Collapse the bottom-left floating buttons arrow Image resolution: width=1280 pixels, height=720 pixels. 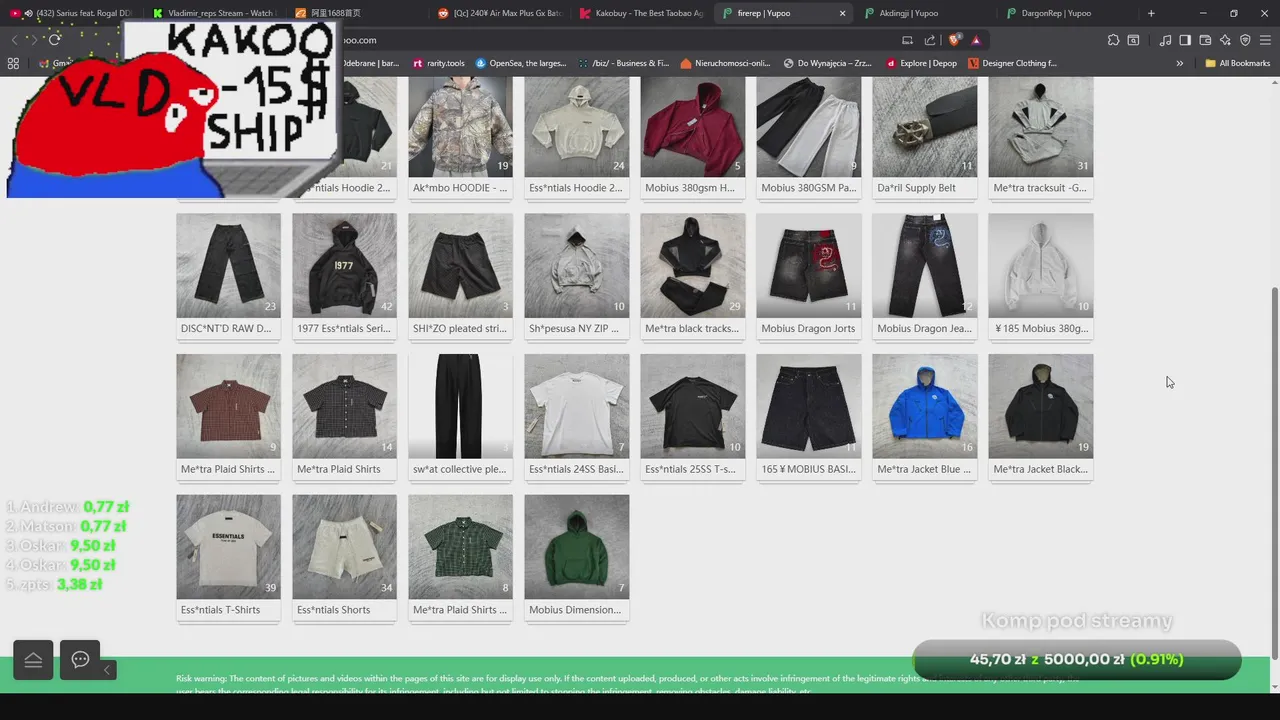point(107,669)
